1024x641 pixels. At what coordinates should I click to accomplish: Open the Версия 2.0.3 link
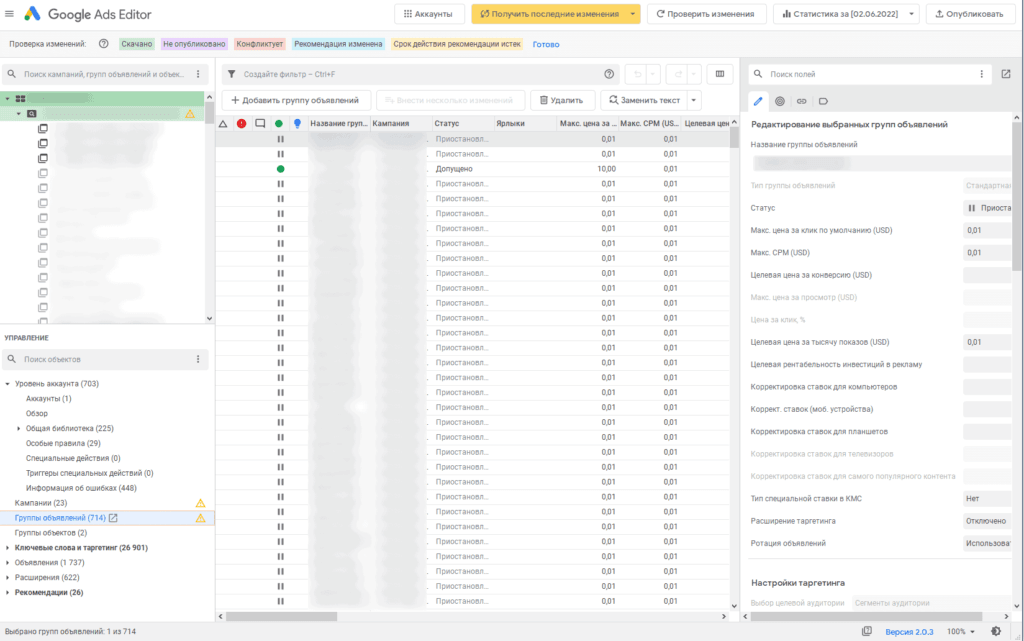pos(909,632)
